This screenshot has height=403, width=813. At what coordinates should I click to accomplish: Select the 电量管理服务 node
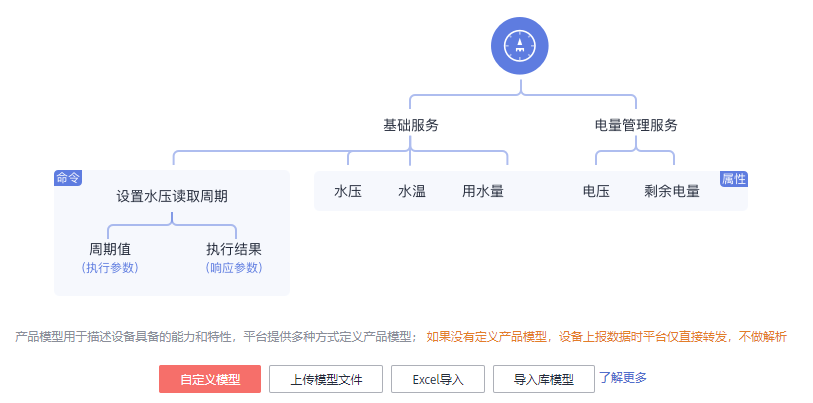(x=636, y=126)
